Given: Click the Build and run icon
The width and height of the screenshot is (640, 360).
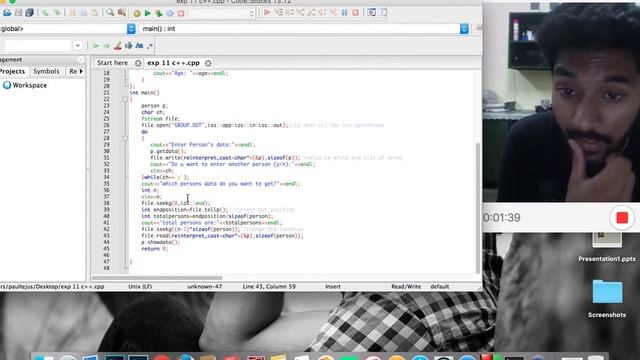Looking at the screenshot, I should point(159,13).
